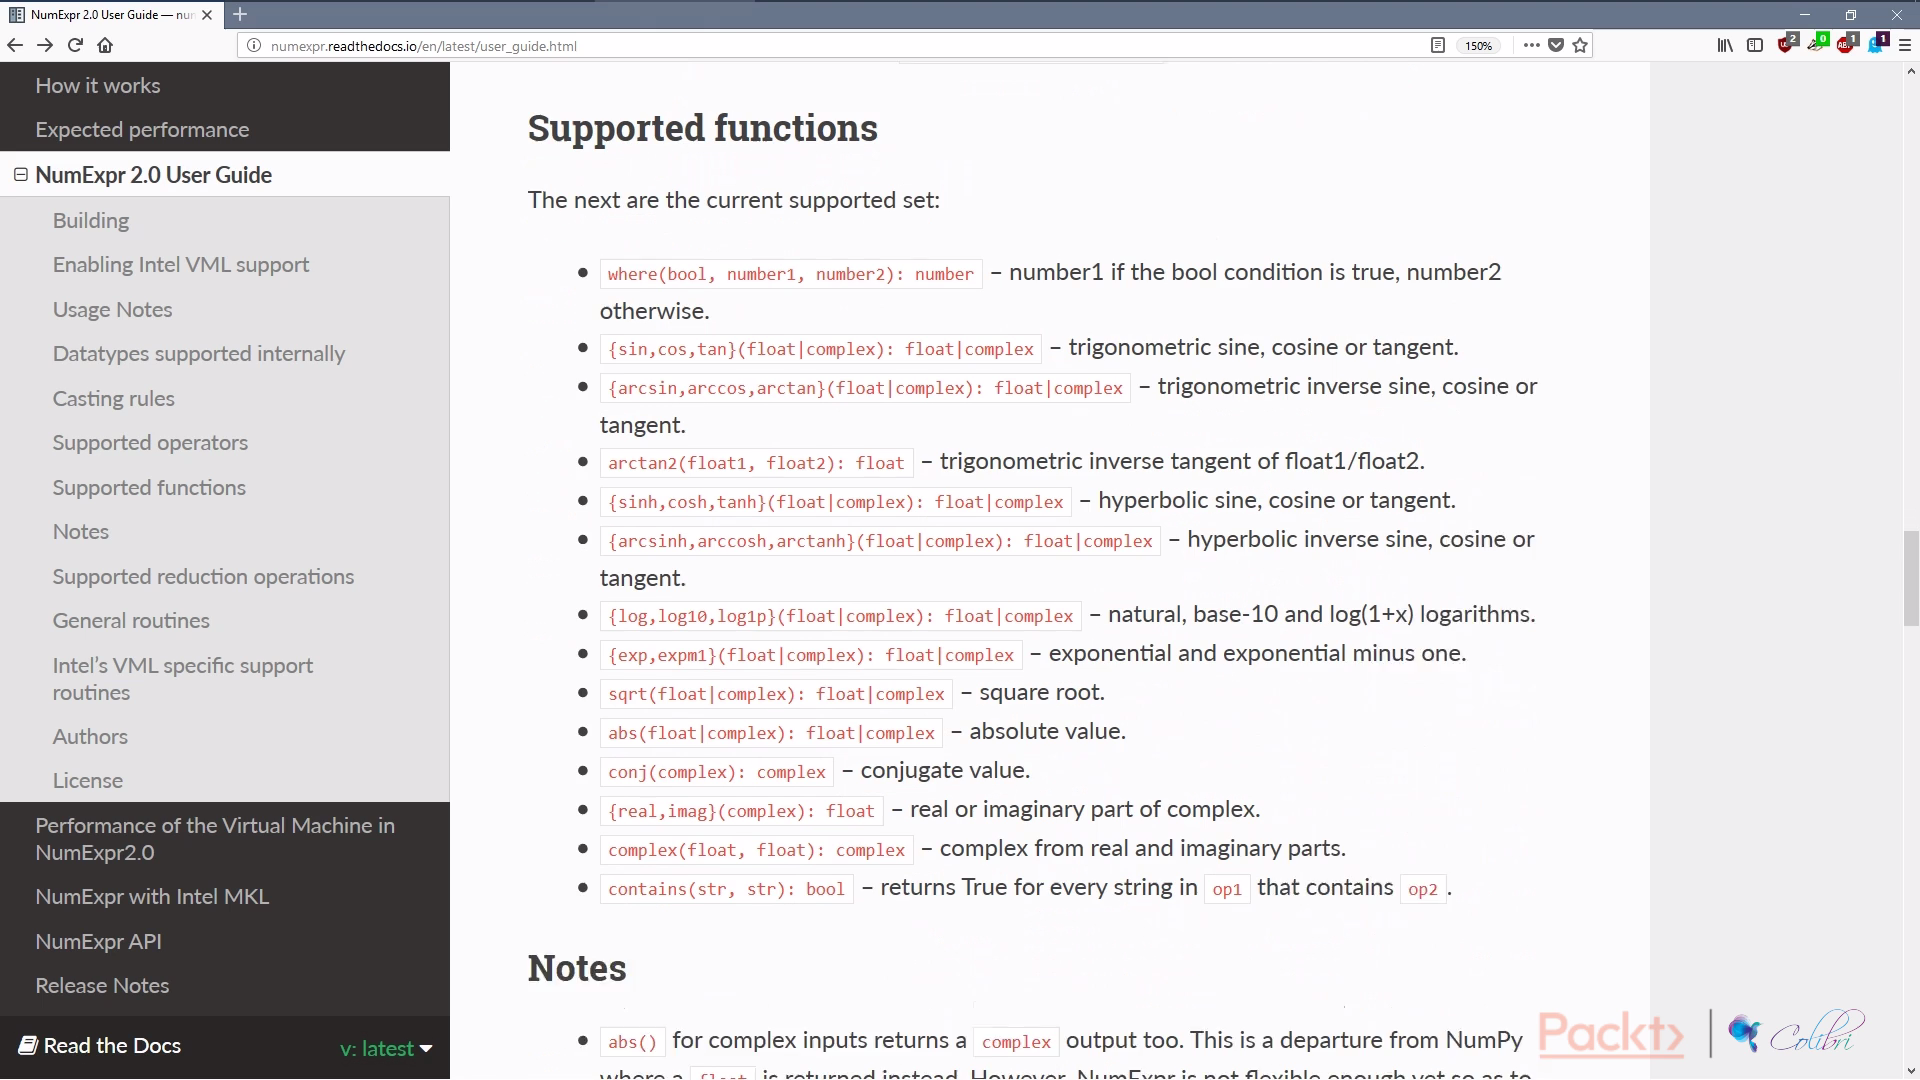Open the Library bookshelf icon

[x=1725, y=45]
